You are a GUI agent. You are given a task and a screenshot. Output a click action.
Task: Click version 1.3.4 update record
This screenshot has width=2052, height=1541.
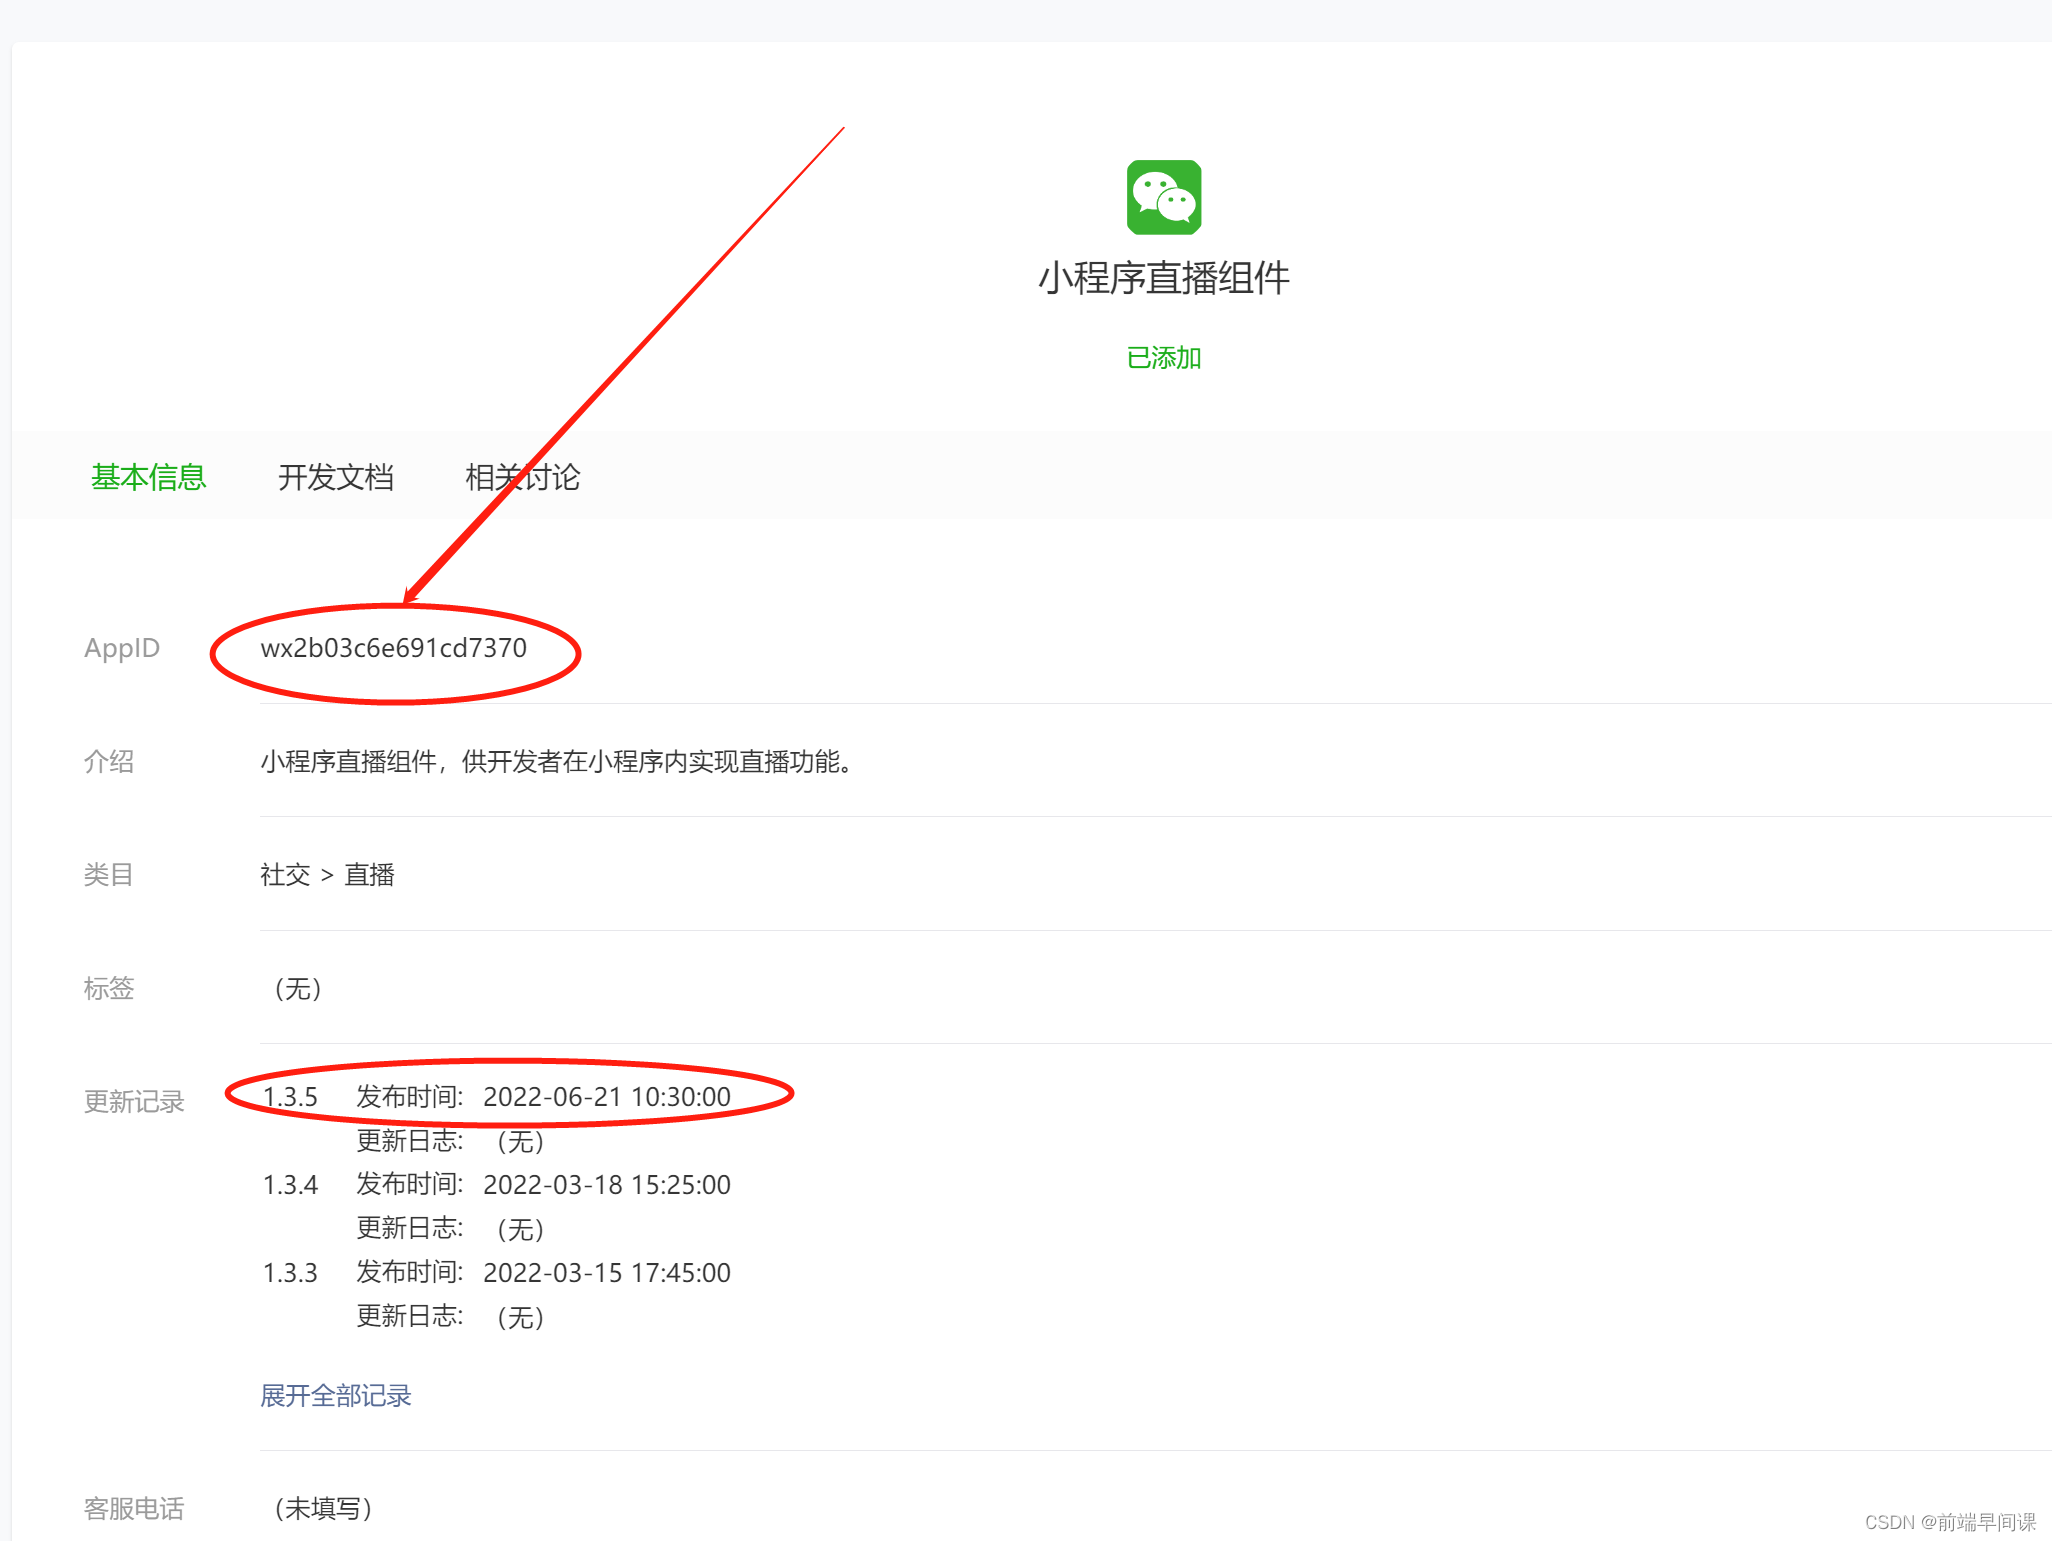(290, 1185)
